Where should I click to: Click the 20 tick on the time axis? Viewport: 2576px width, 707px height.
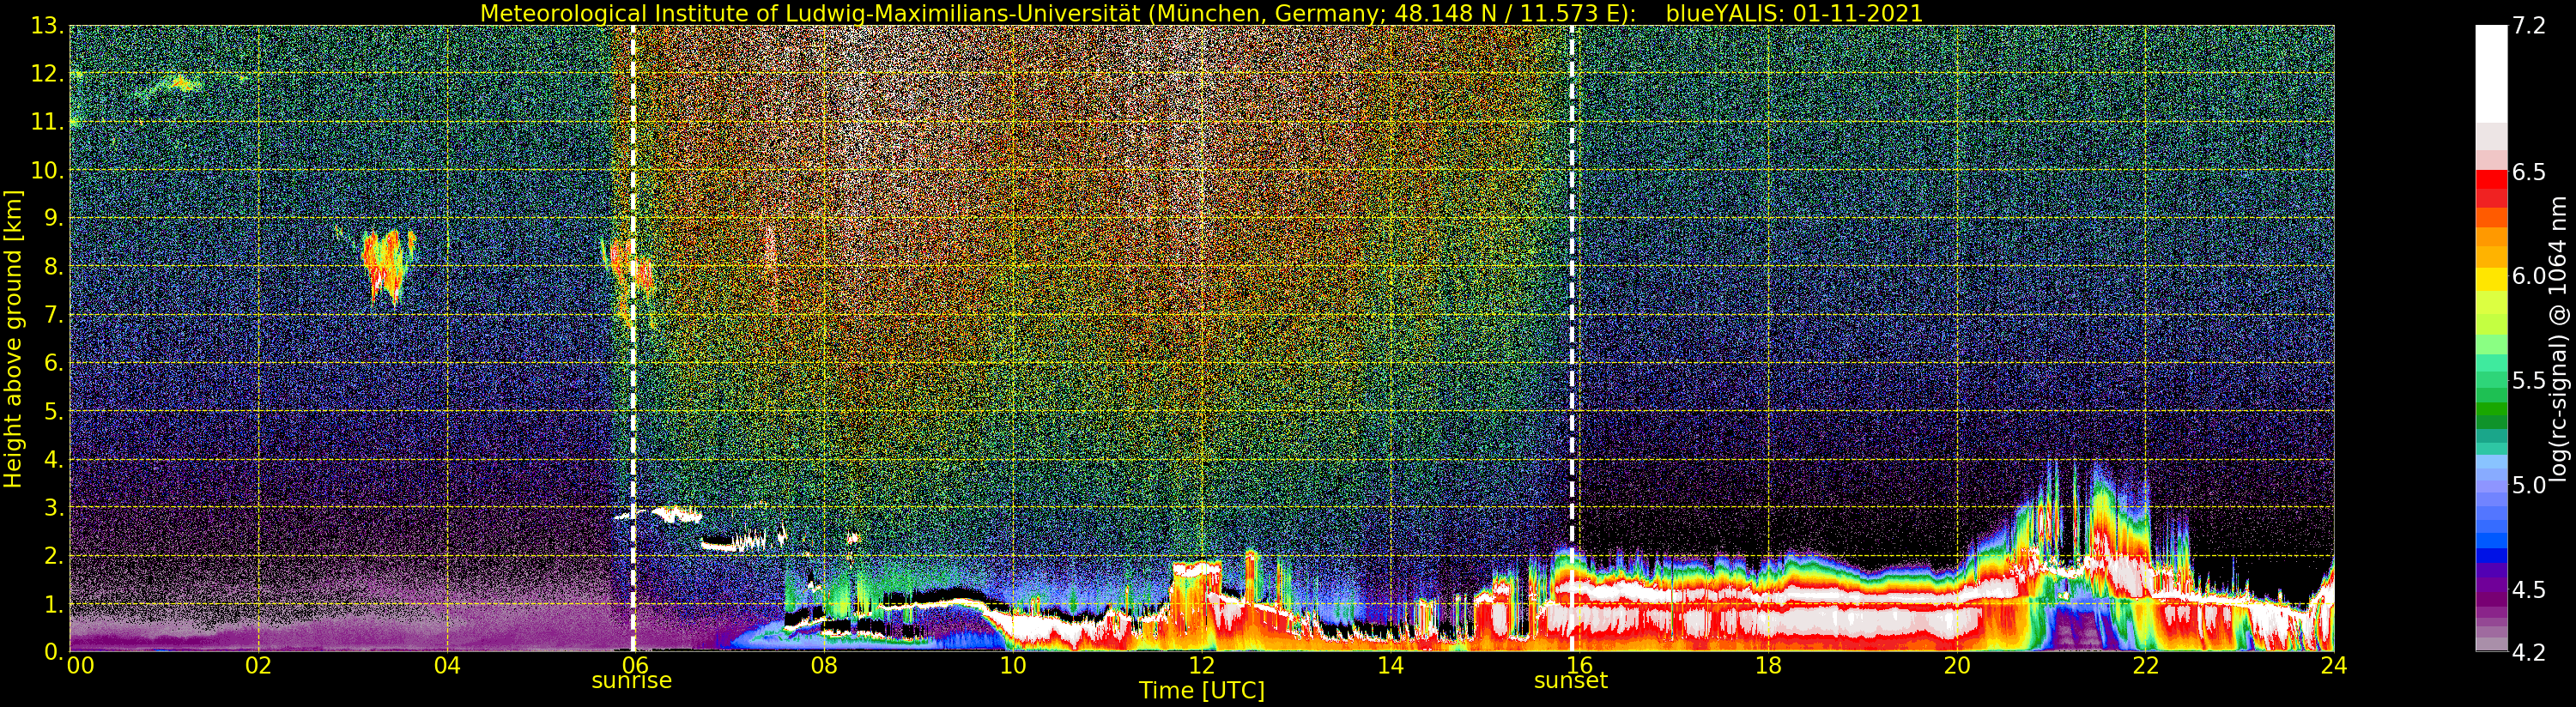pyautogui.click(x=1956, y=665)
